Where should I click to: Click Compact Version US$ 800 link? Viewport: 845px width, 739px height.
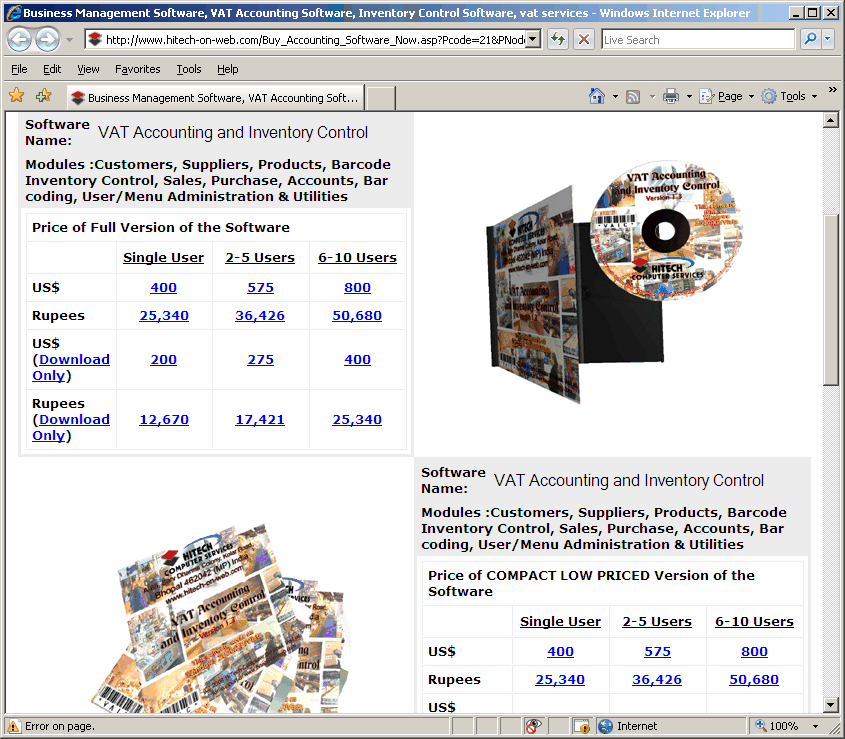754,652
